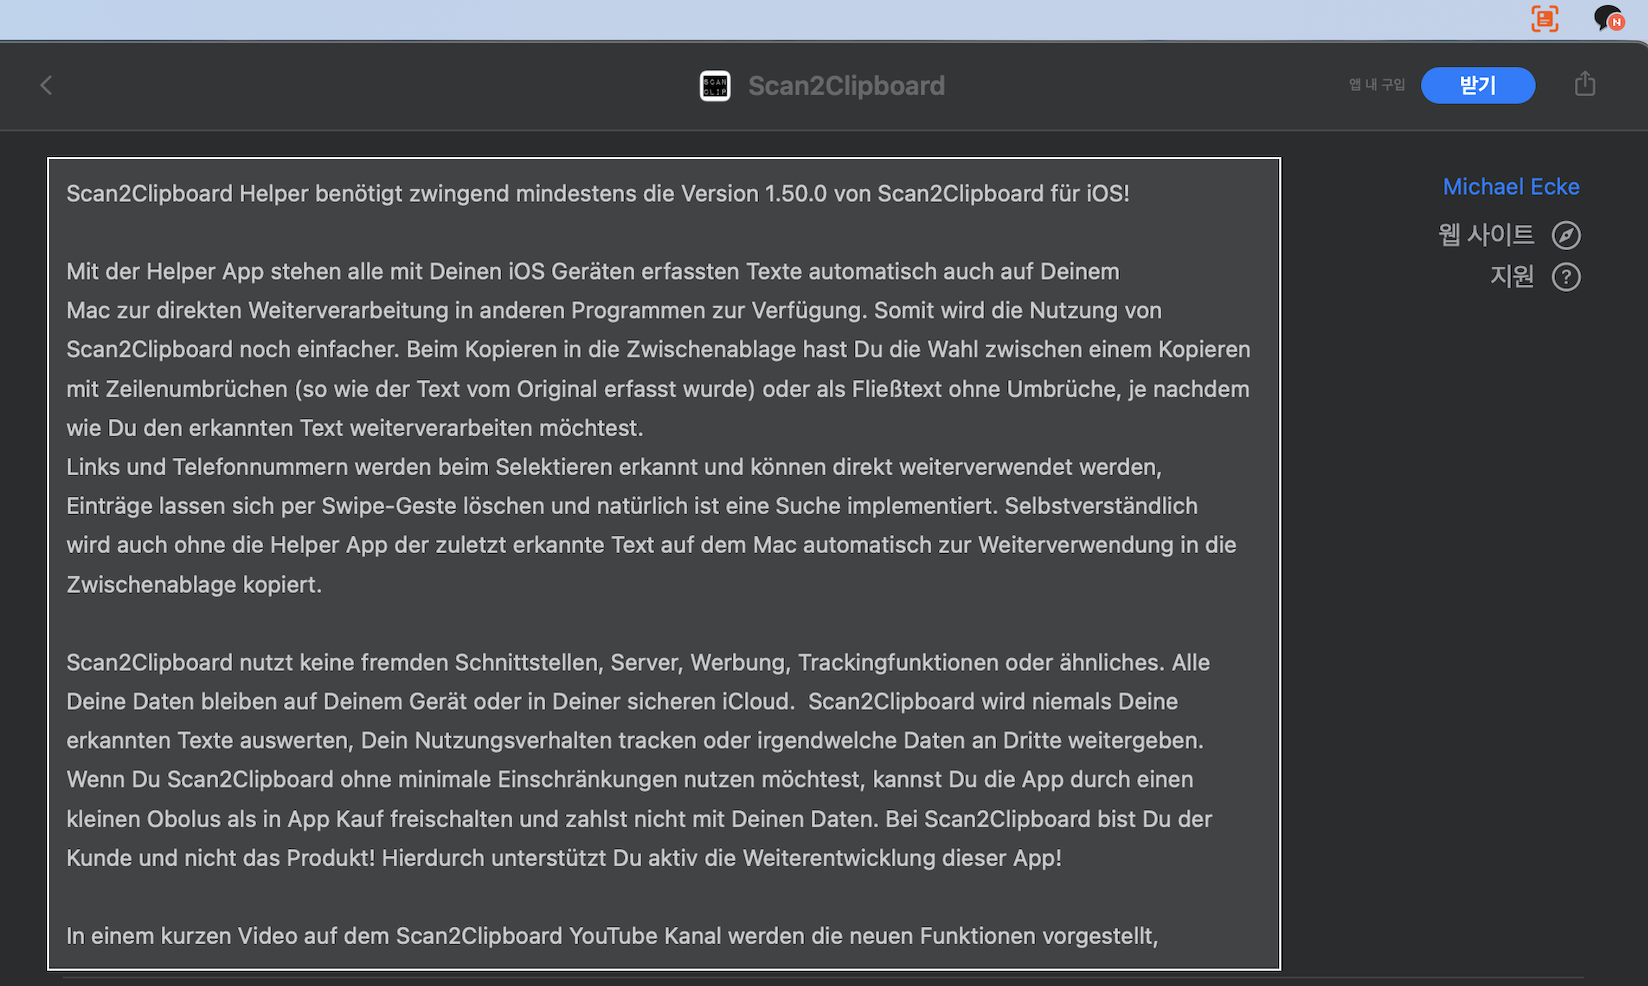Screen dimensions: 1648x986
Task: Click the line starting 'Kunde und nicht das Produkt!'
Action: pyautogui.click(x=564, y=858)
